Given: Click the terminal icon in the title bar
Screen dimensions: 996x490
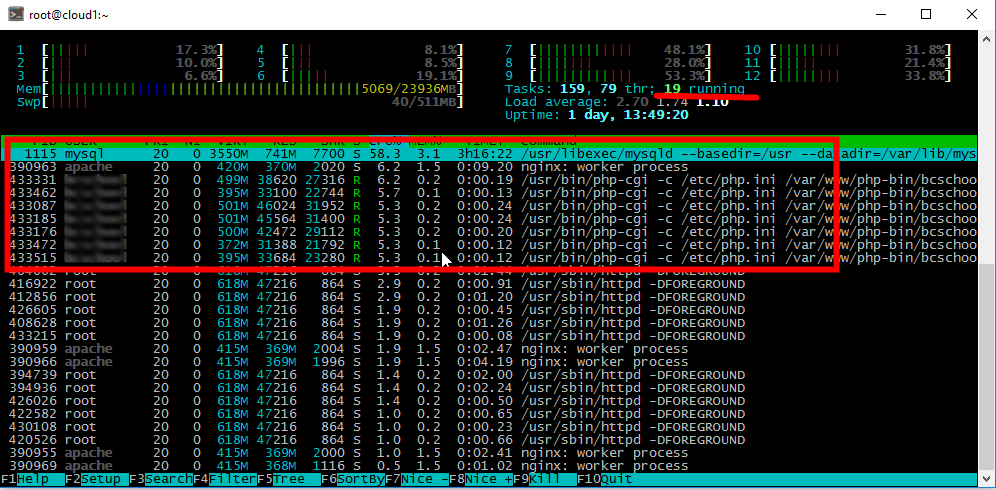Looking at the screenshot, I should click(17, 15).
